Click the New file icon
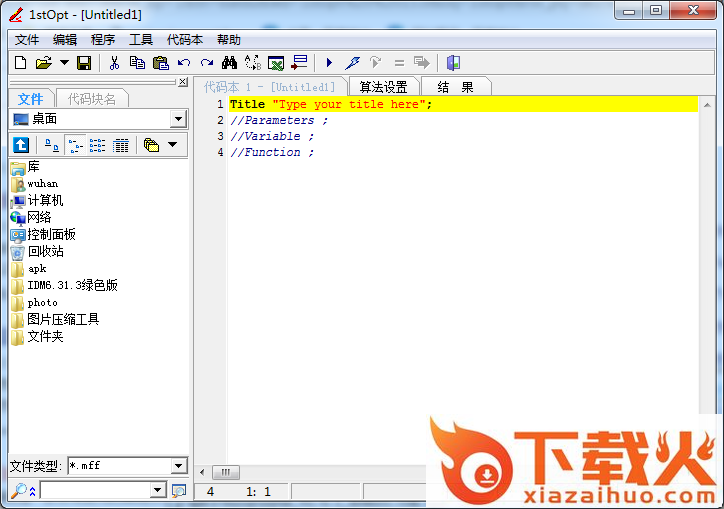This screenshot has width=724, height=509. pos(21,63)
